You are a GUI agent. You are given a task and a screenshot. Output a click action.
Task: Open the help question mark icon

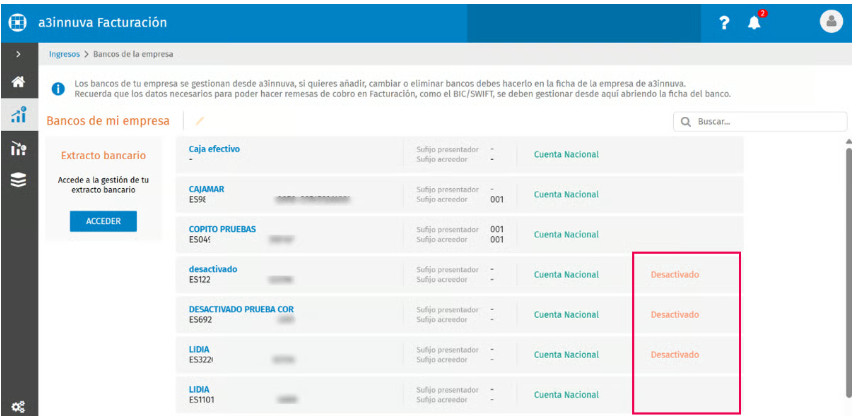[723, 23]
